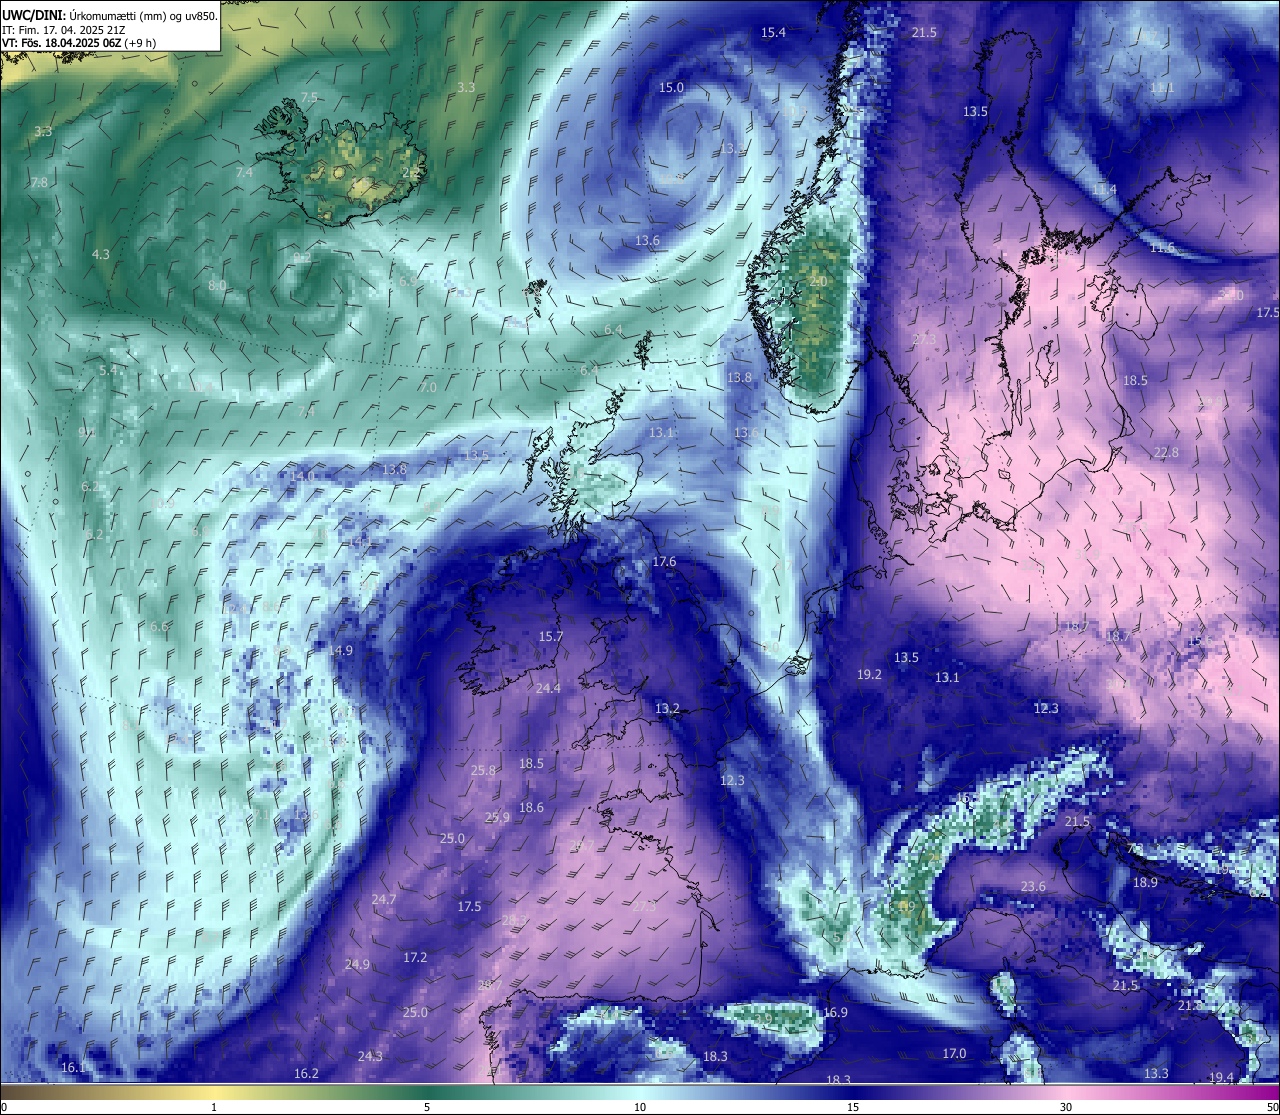Viewport: 1280px width, 1115px height.
Task: Click the map value 19.2
Action: tap(869, 675)
